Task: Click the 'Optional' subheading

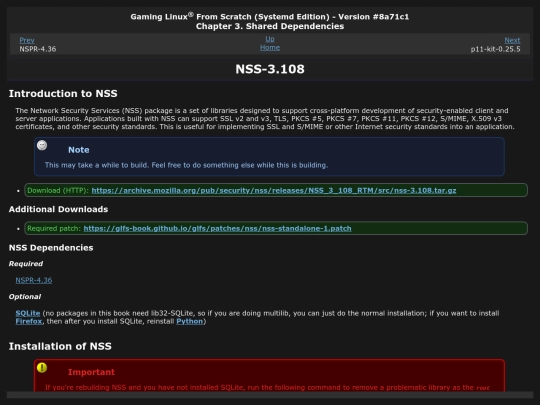Action: click(25, 297)
